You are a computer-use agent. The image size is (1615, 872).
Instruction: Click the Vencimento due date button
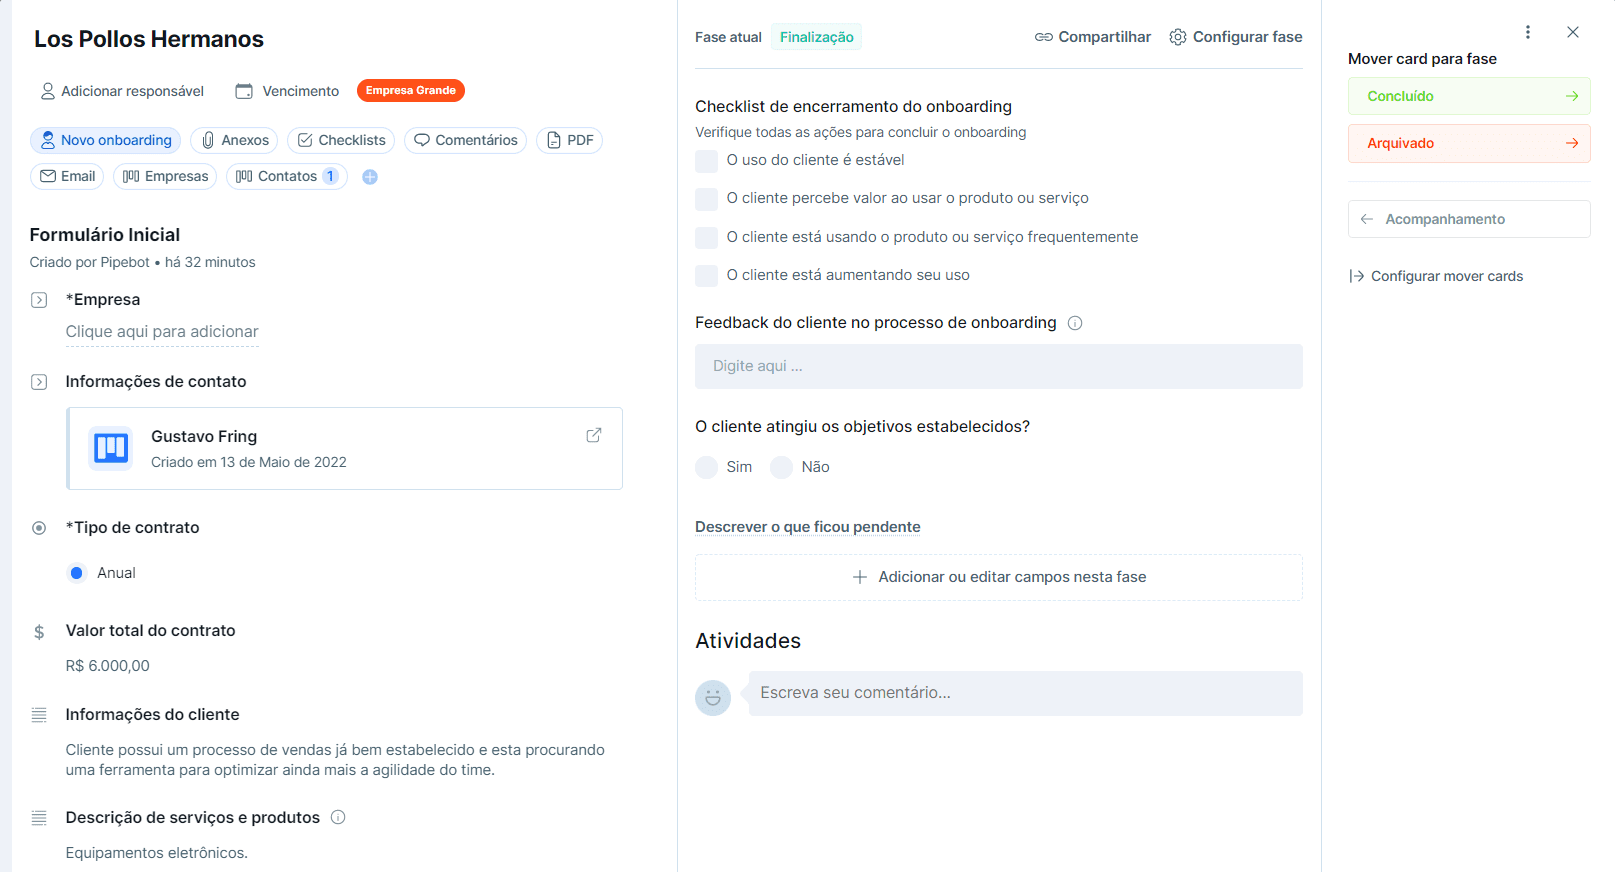pos(287,91)
